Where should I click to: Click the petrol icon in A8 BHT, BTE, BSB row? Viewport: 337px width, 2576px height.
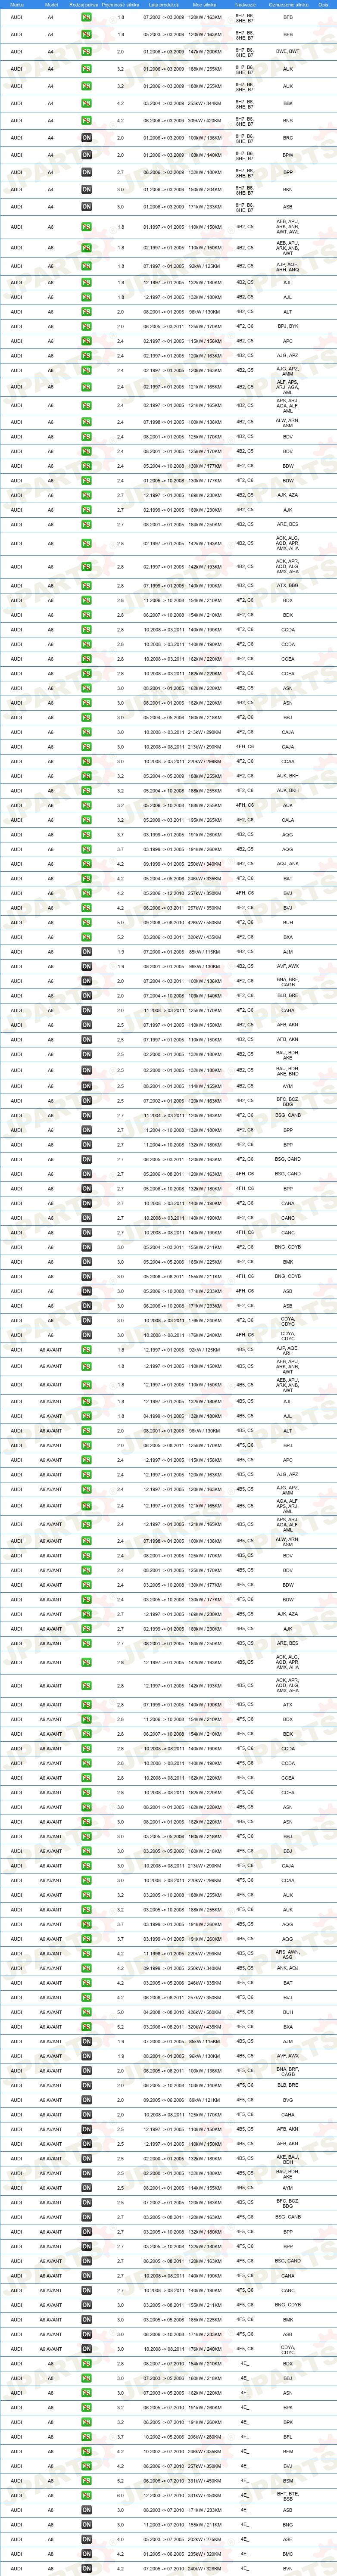[87, 2496]
